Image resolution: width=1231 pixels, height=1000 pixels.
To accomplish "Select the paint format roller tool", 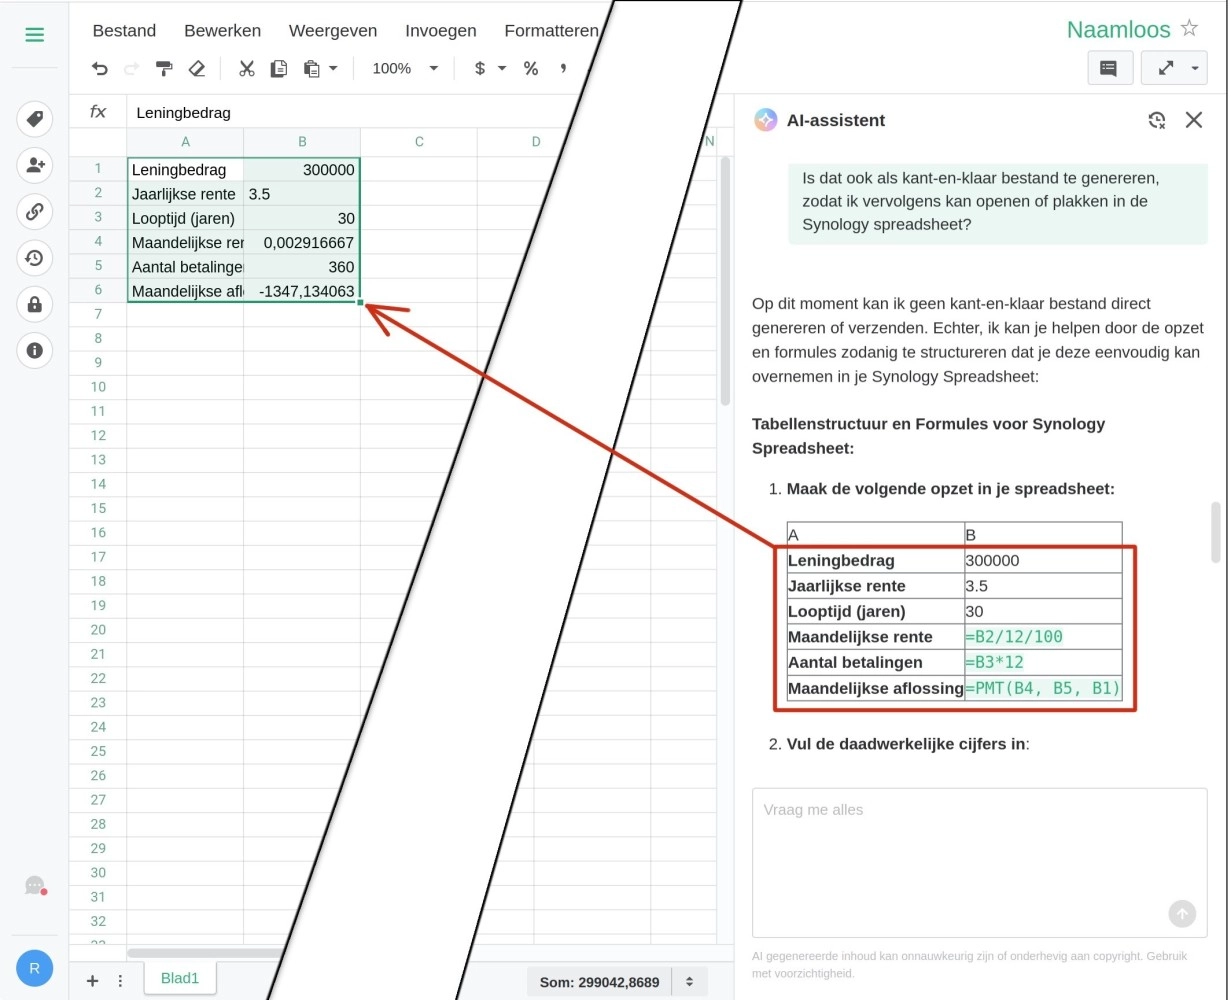I will (164, 68).
